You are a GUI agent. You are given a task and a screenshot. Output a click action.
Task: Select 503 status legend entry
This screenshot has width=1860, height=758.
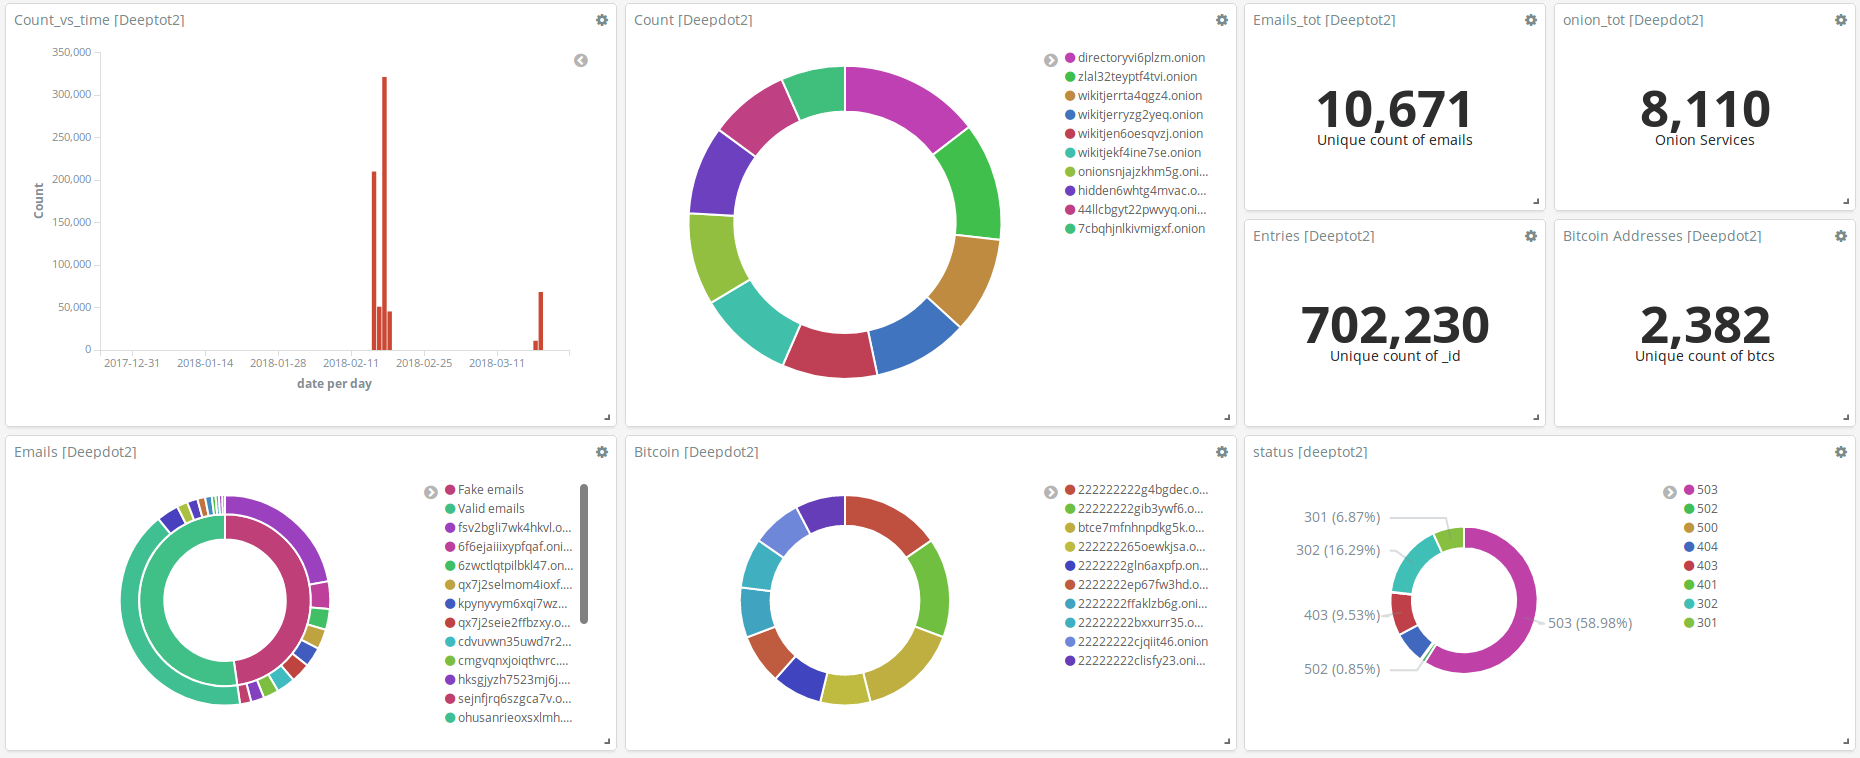(1701, 490)
